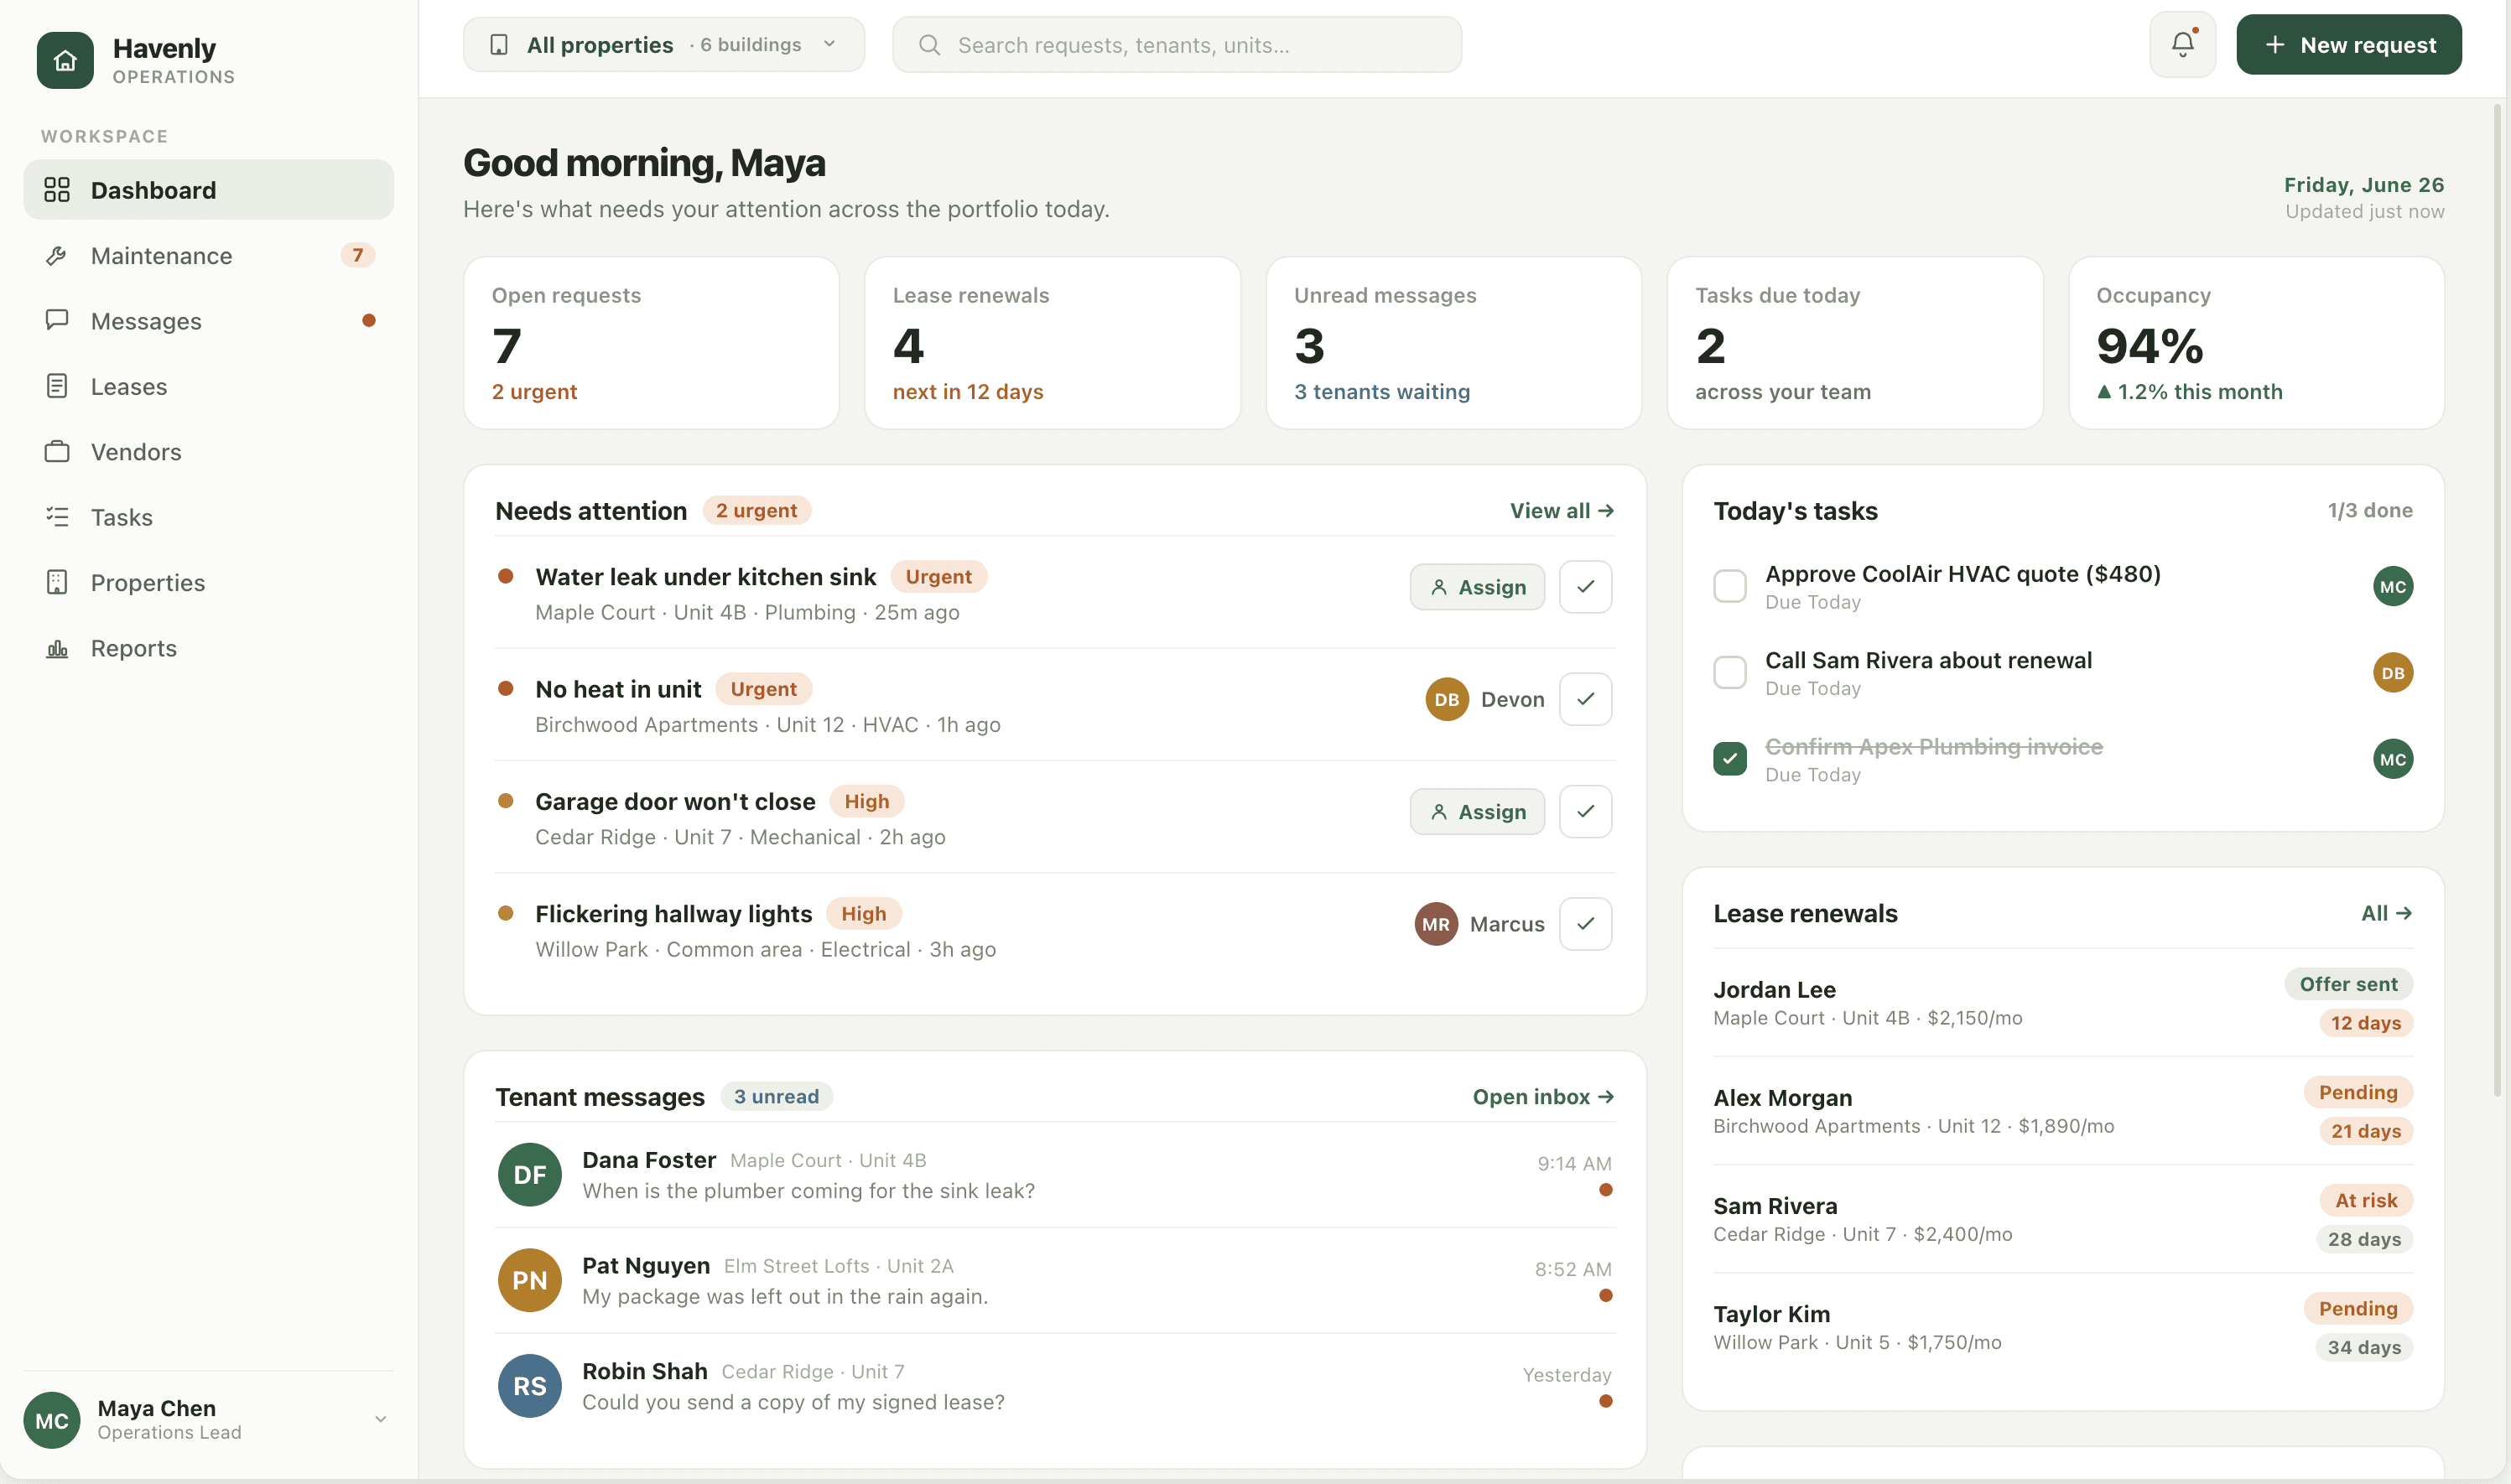The image size is (2511, 1484).
Task: Open the Lease renewals summary card
Action: coord(1052,343)
